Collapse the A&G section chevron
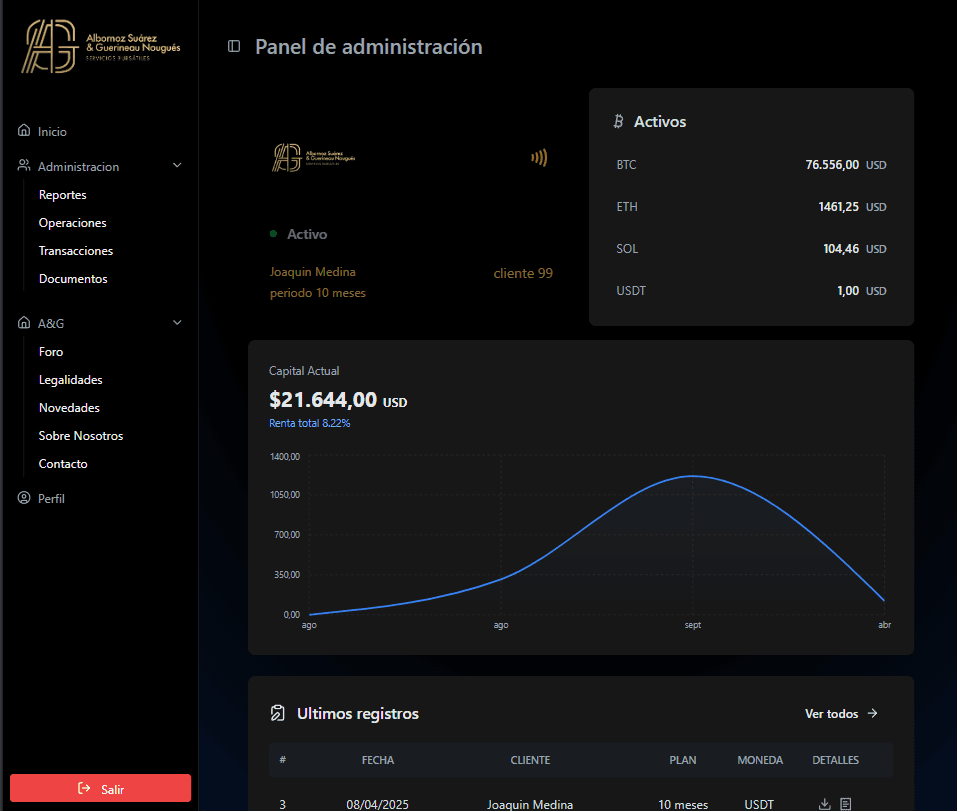This screenshot has width=957, height=811. point(177,323)
